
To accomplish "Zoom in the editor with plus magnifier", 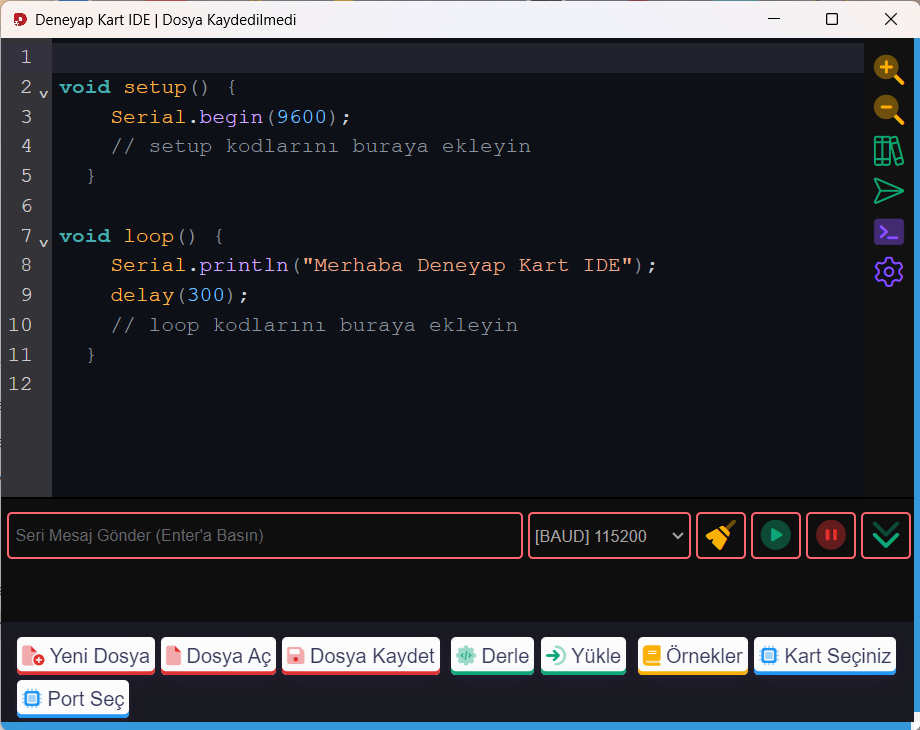I will [888, 70].
